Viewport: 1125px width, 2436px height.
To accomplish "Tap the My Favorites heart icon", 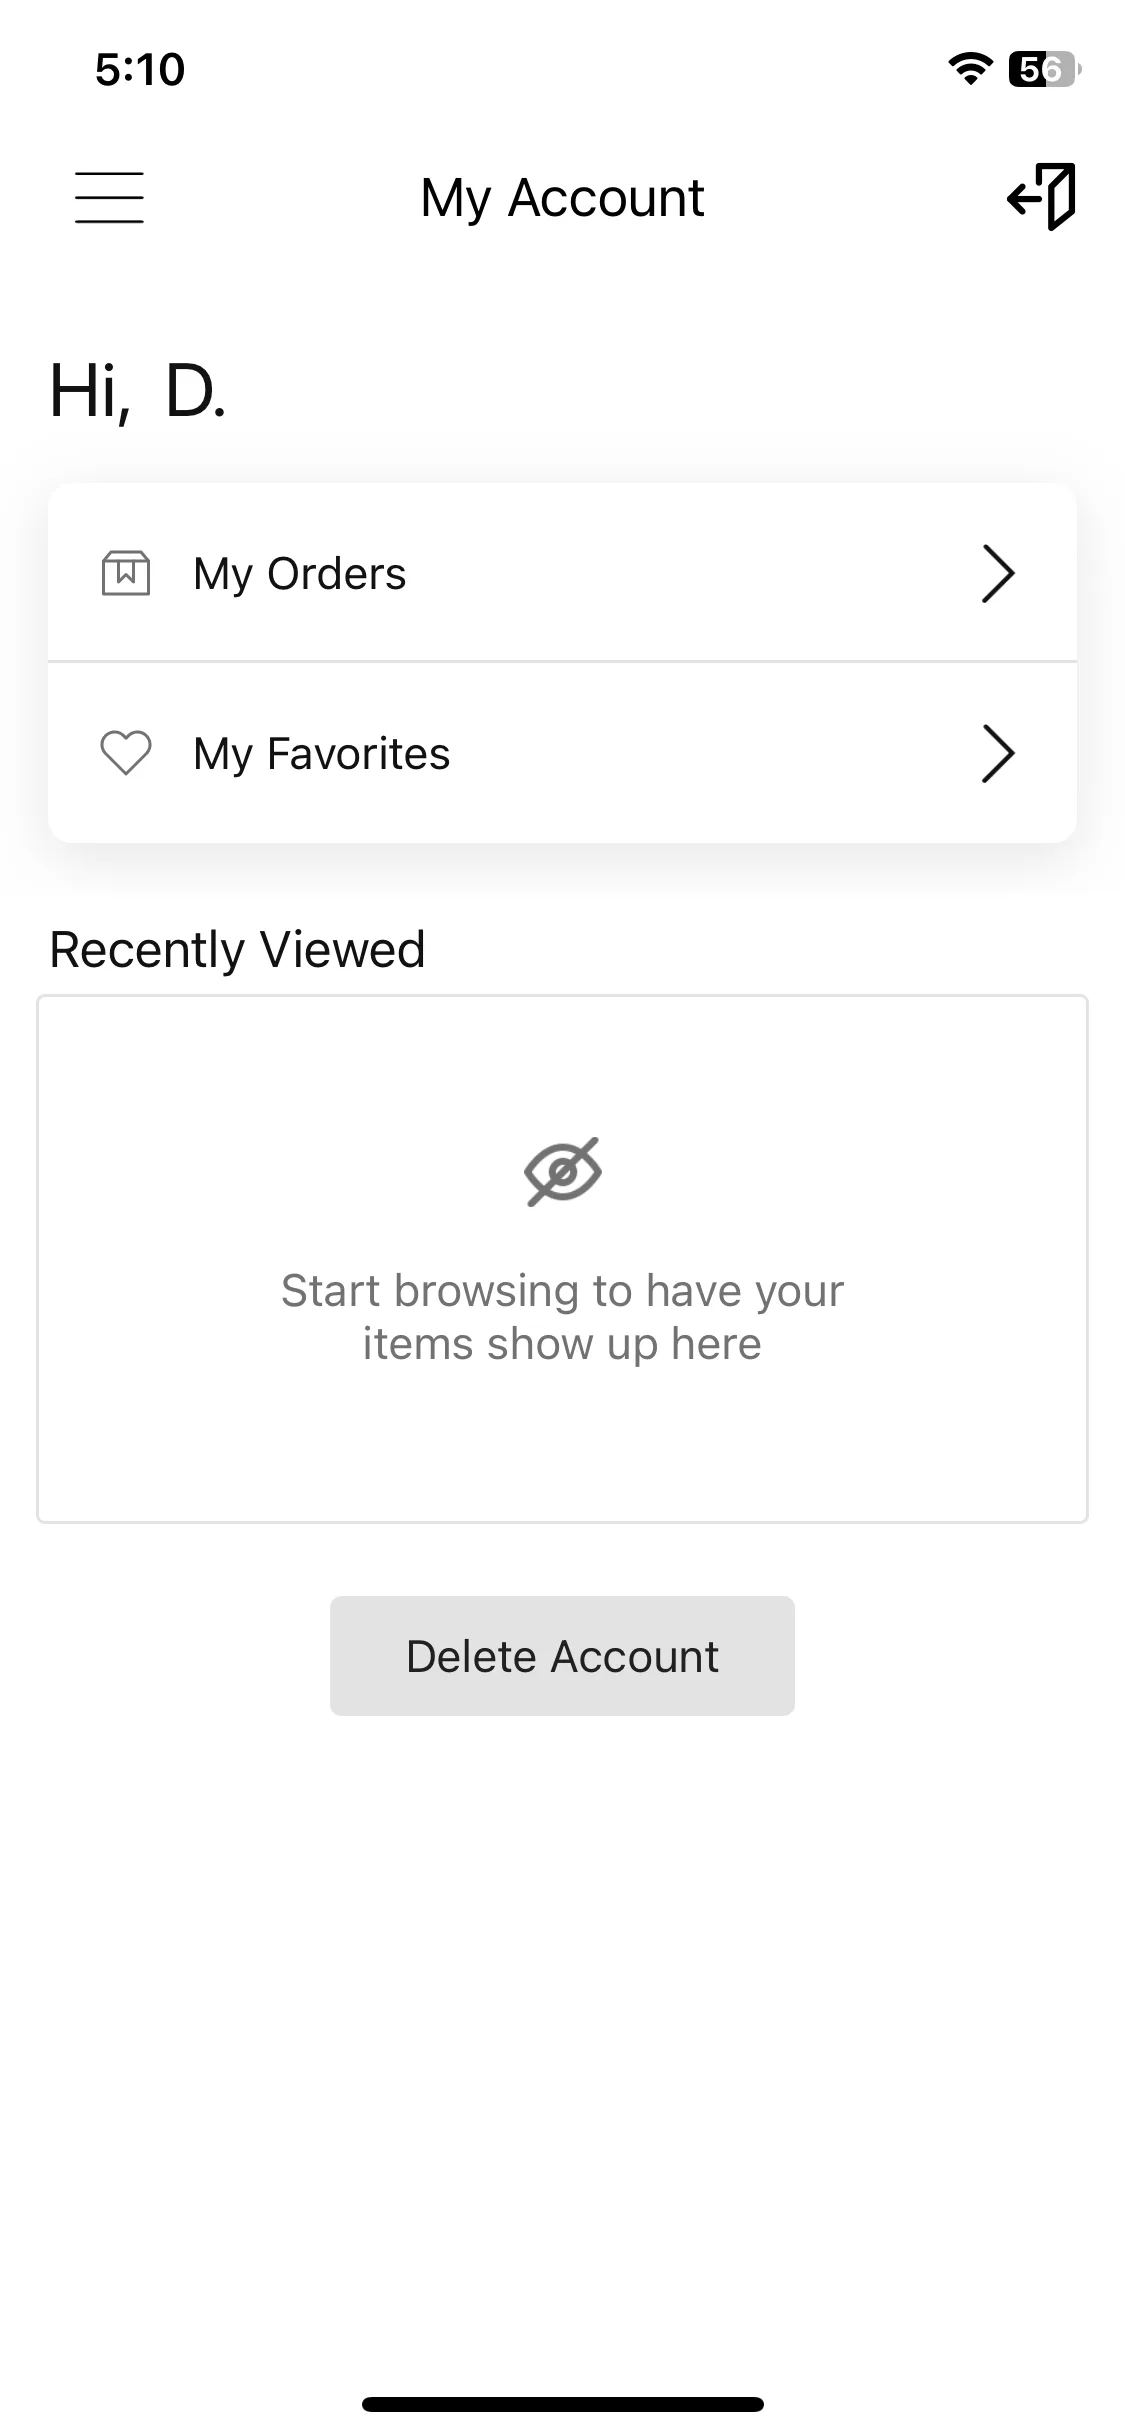I will [x=126, y=753].
